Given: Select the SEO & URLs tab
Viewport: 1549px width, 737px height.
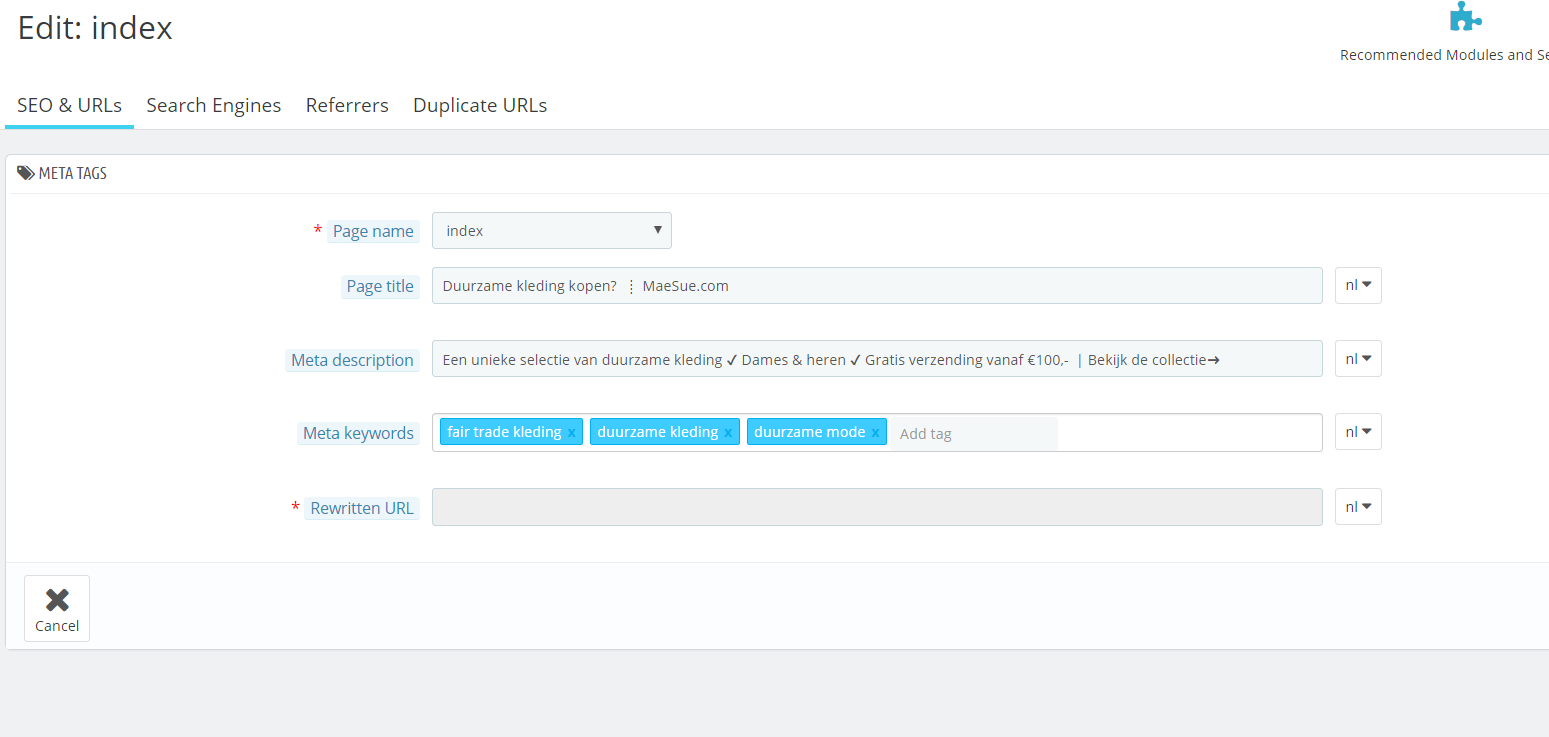Looking at the screenshot, I should 69,106.
